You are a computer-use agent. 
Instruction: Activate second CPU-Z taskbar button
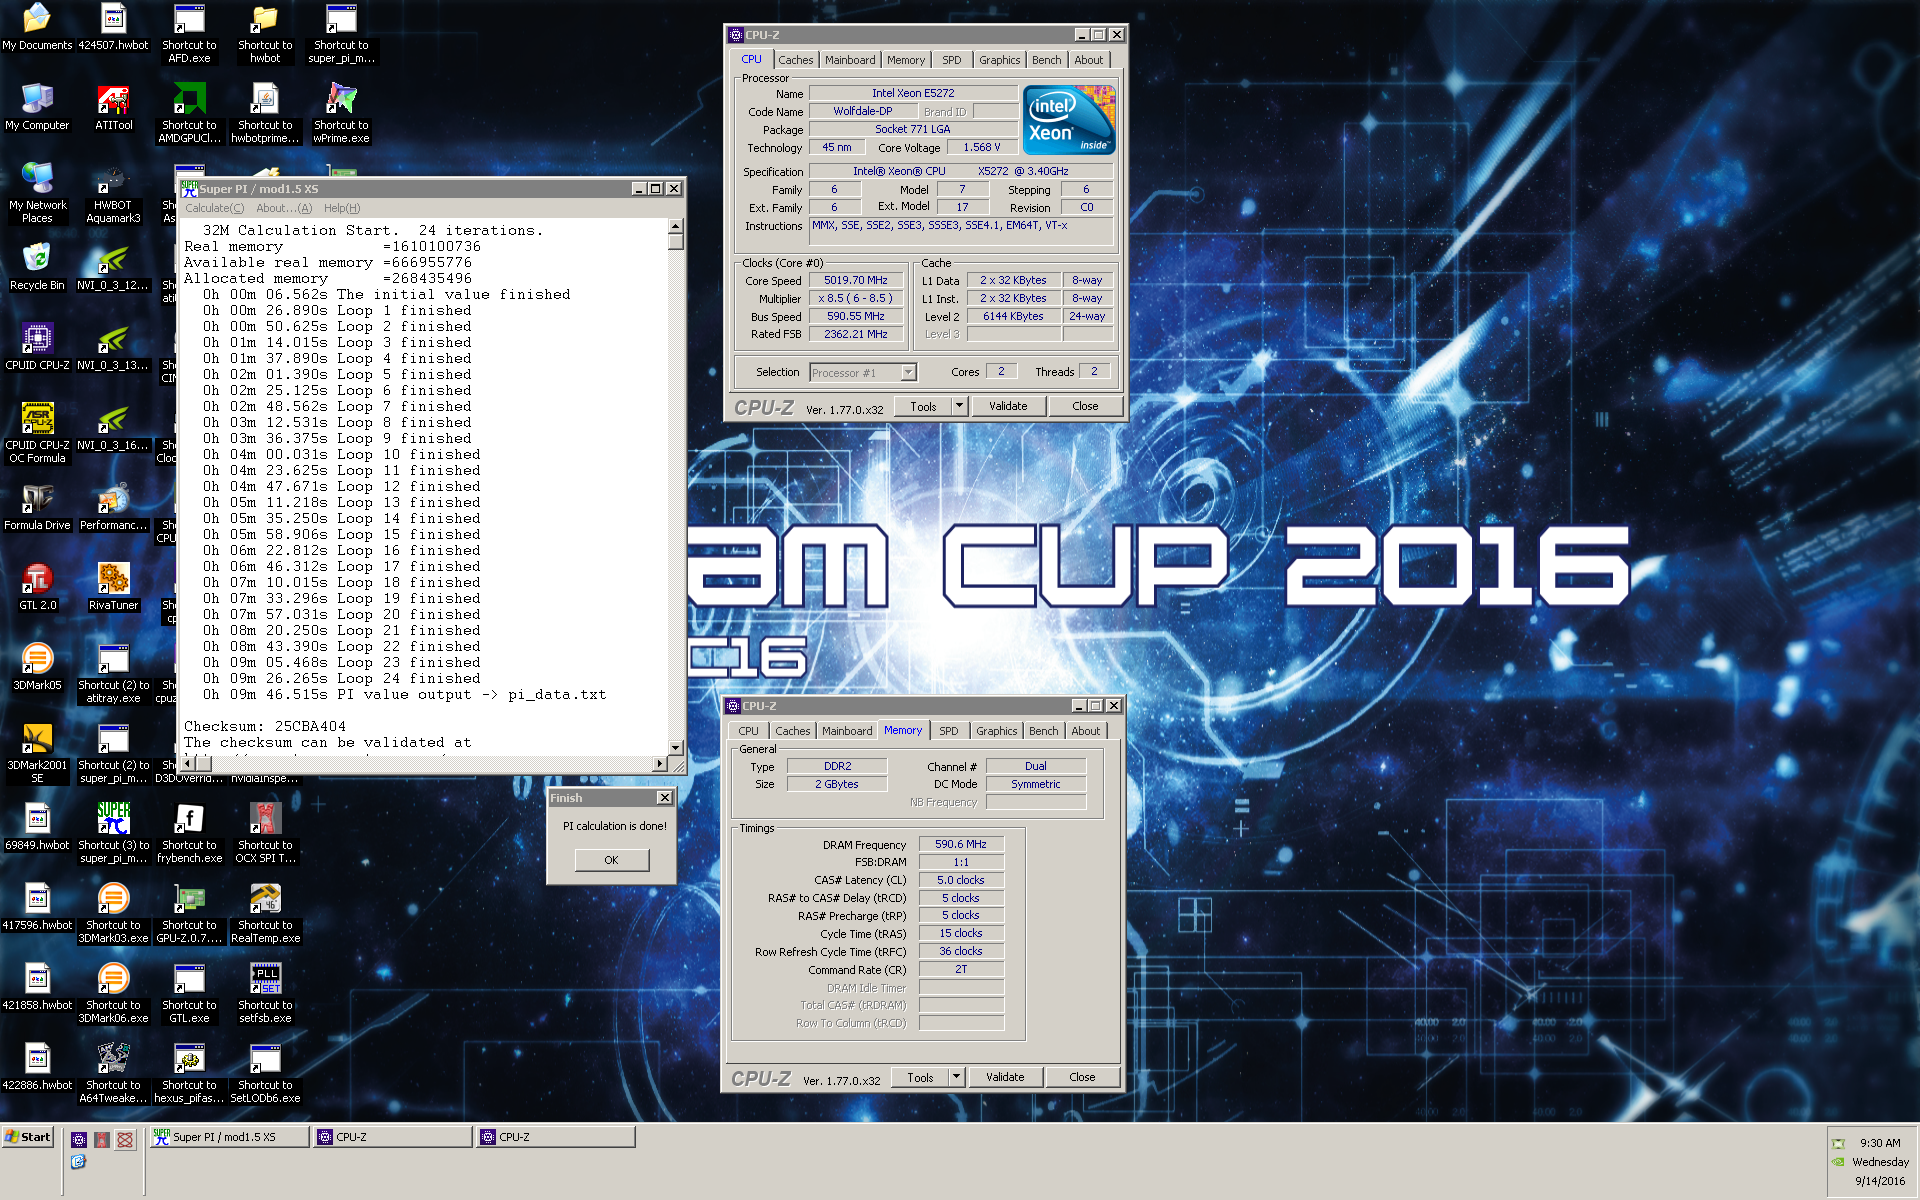(x=555, y=1137)
